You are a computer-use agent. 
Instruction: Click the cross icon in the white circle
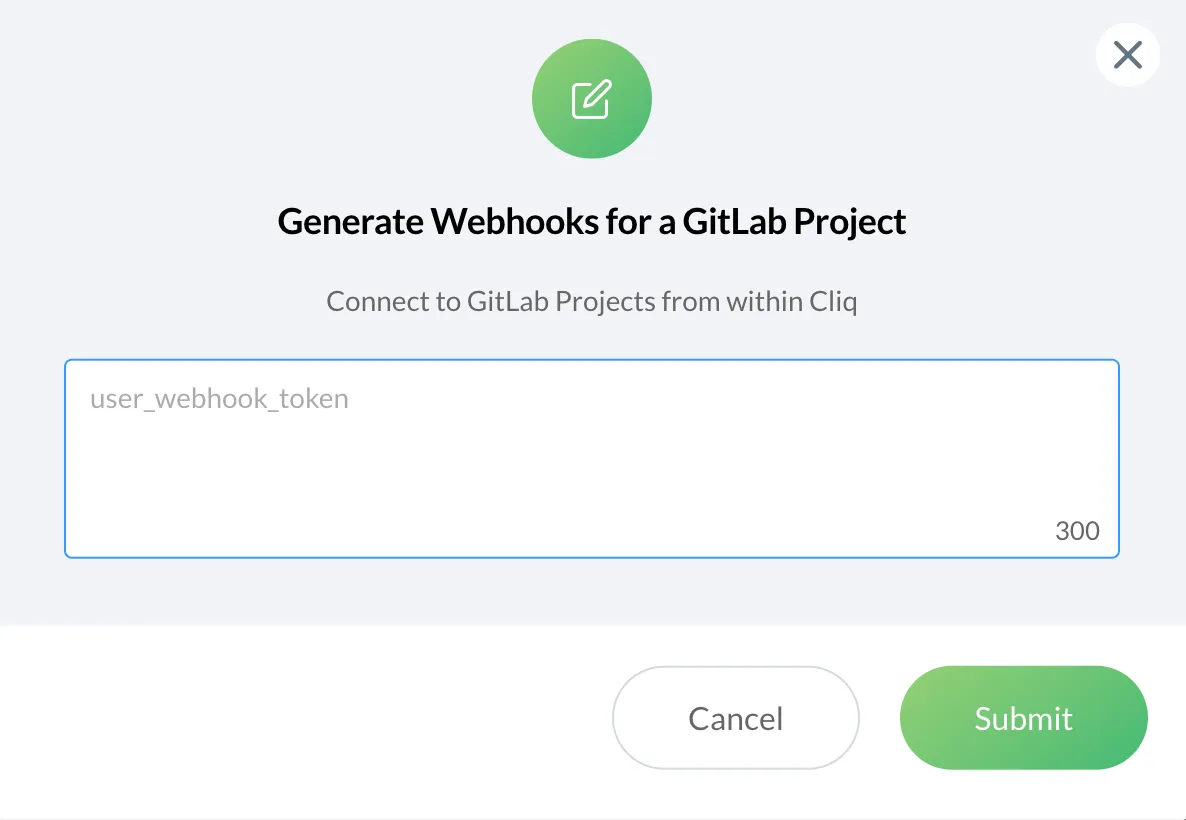[1127, 55]
